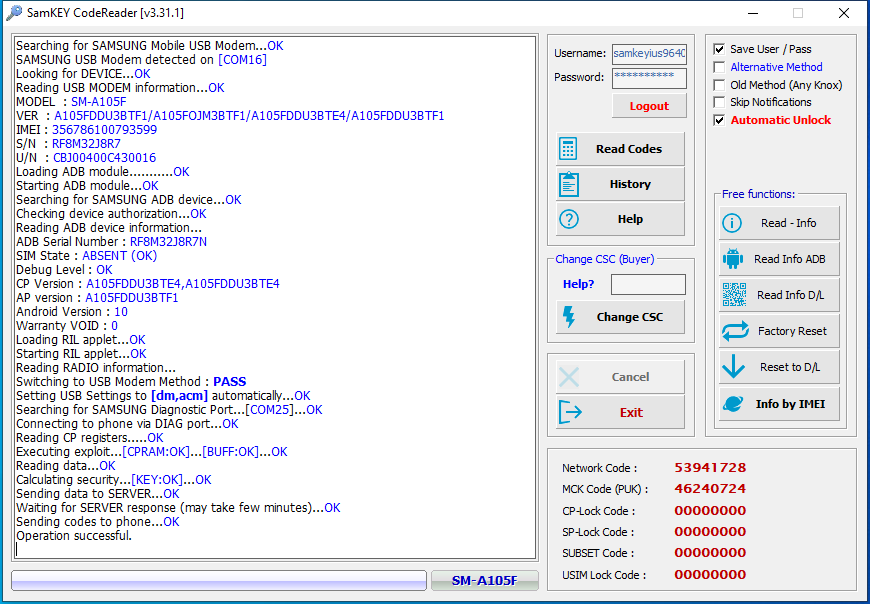The image size is (870, 604).
Task: Click IMEI number 356786100793599 in log
Action: click(x=104, y=130)
